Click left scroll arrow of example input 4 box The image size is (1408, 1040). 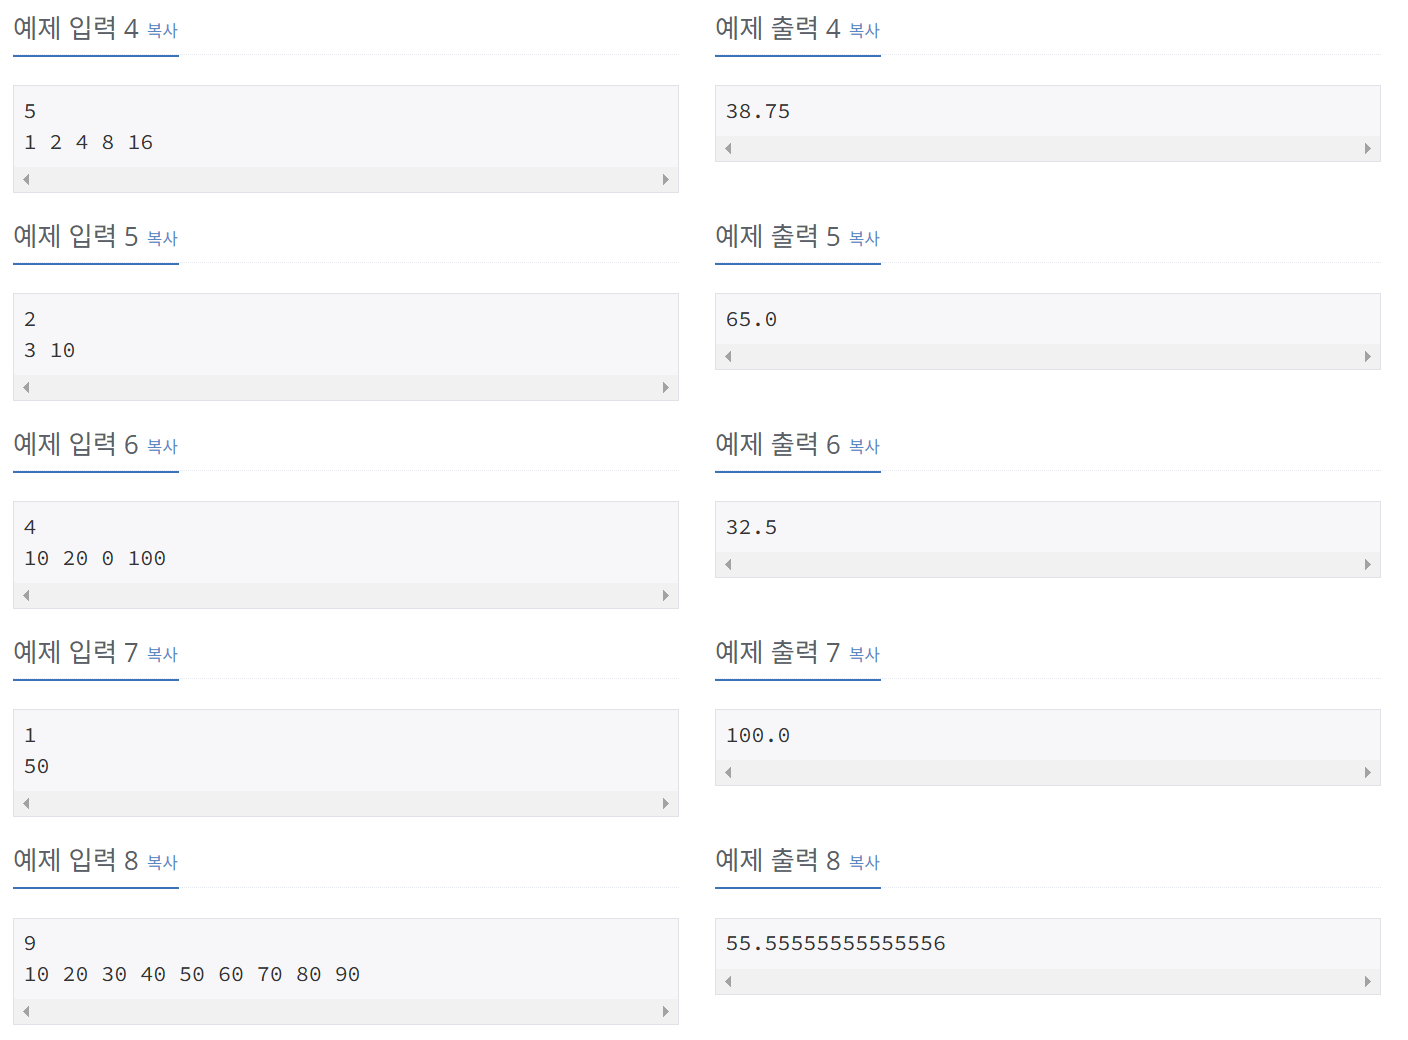[x=26, y=180]
